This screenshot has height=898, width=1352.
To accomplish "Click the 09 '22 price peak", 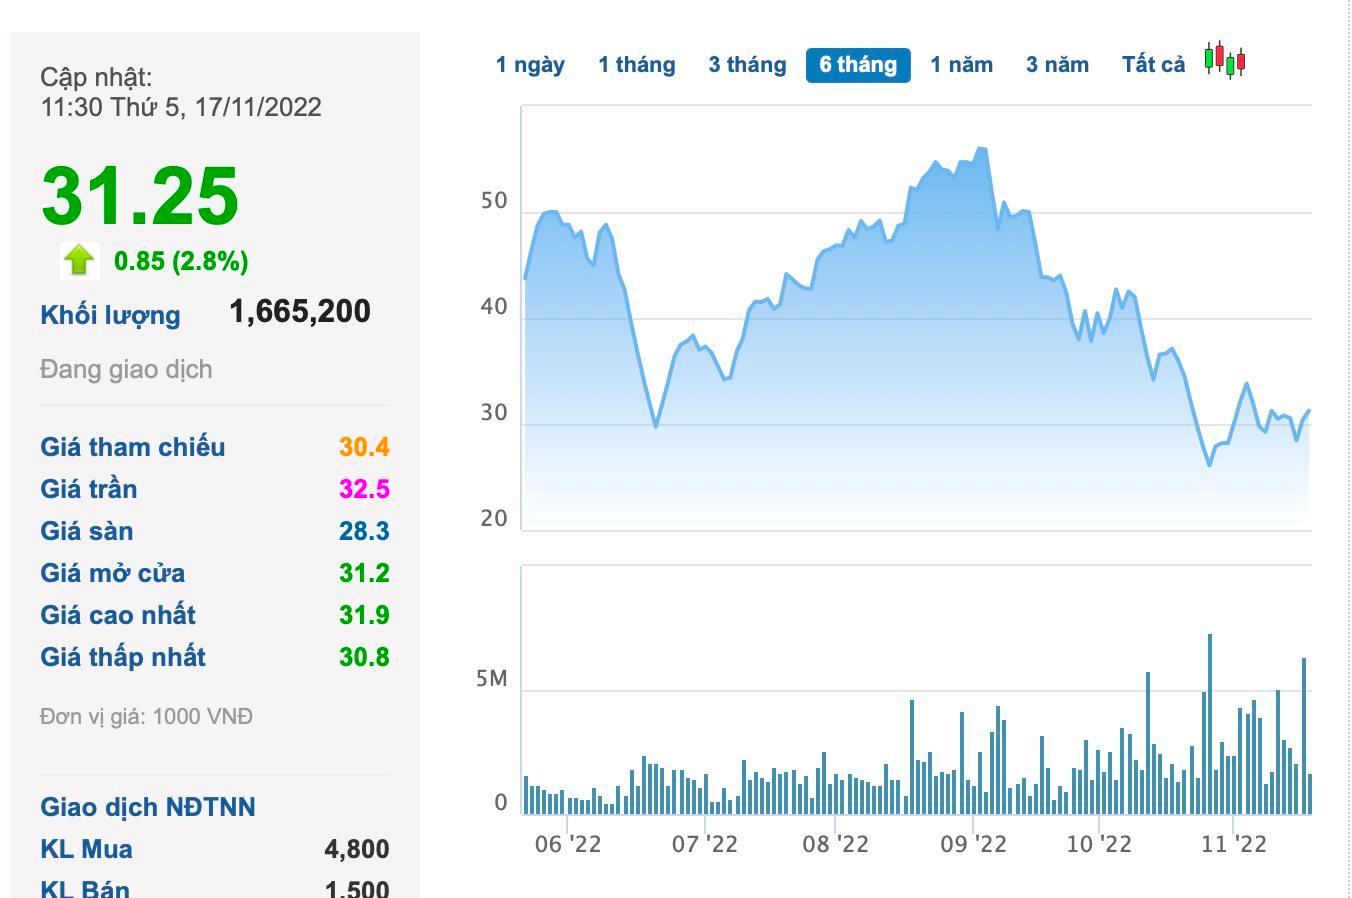I will (x=981, y=149).
